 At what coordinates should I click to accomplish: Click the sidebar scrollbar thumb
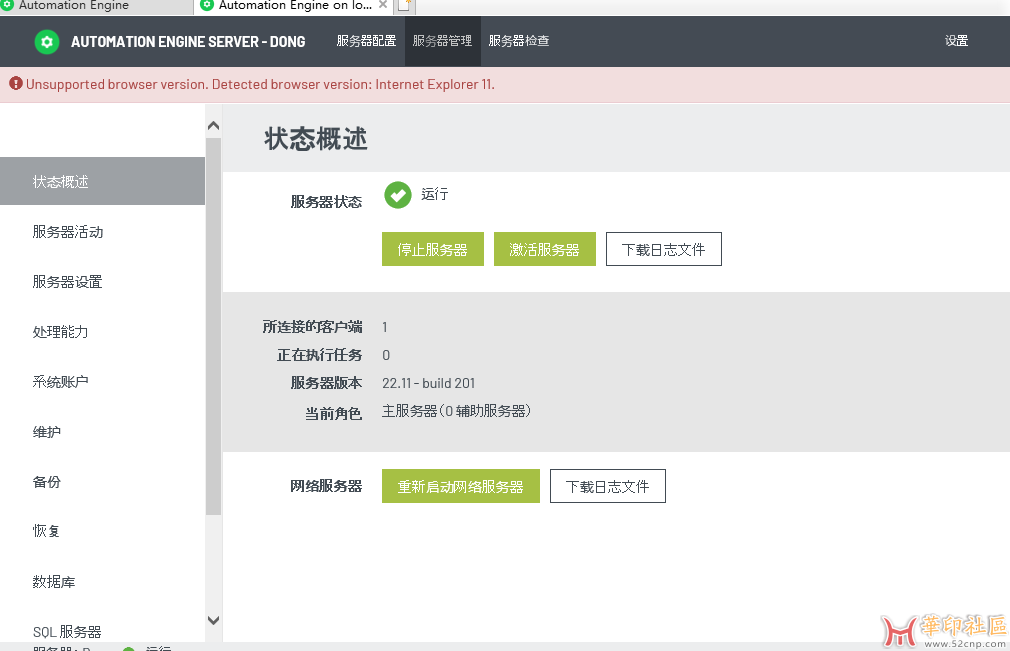tap(214, 326)
